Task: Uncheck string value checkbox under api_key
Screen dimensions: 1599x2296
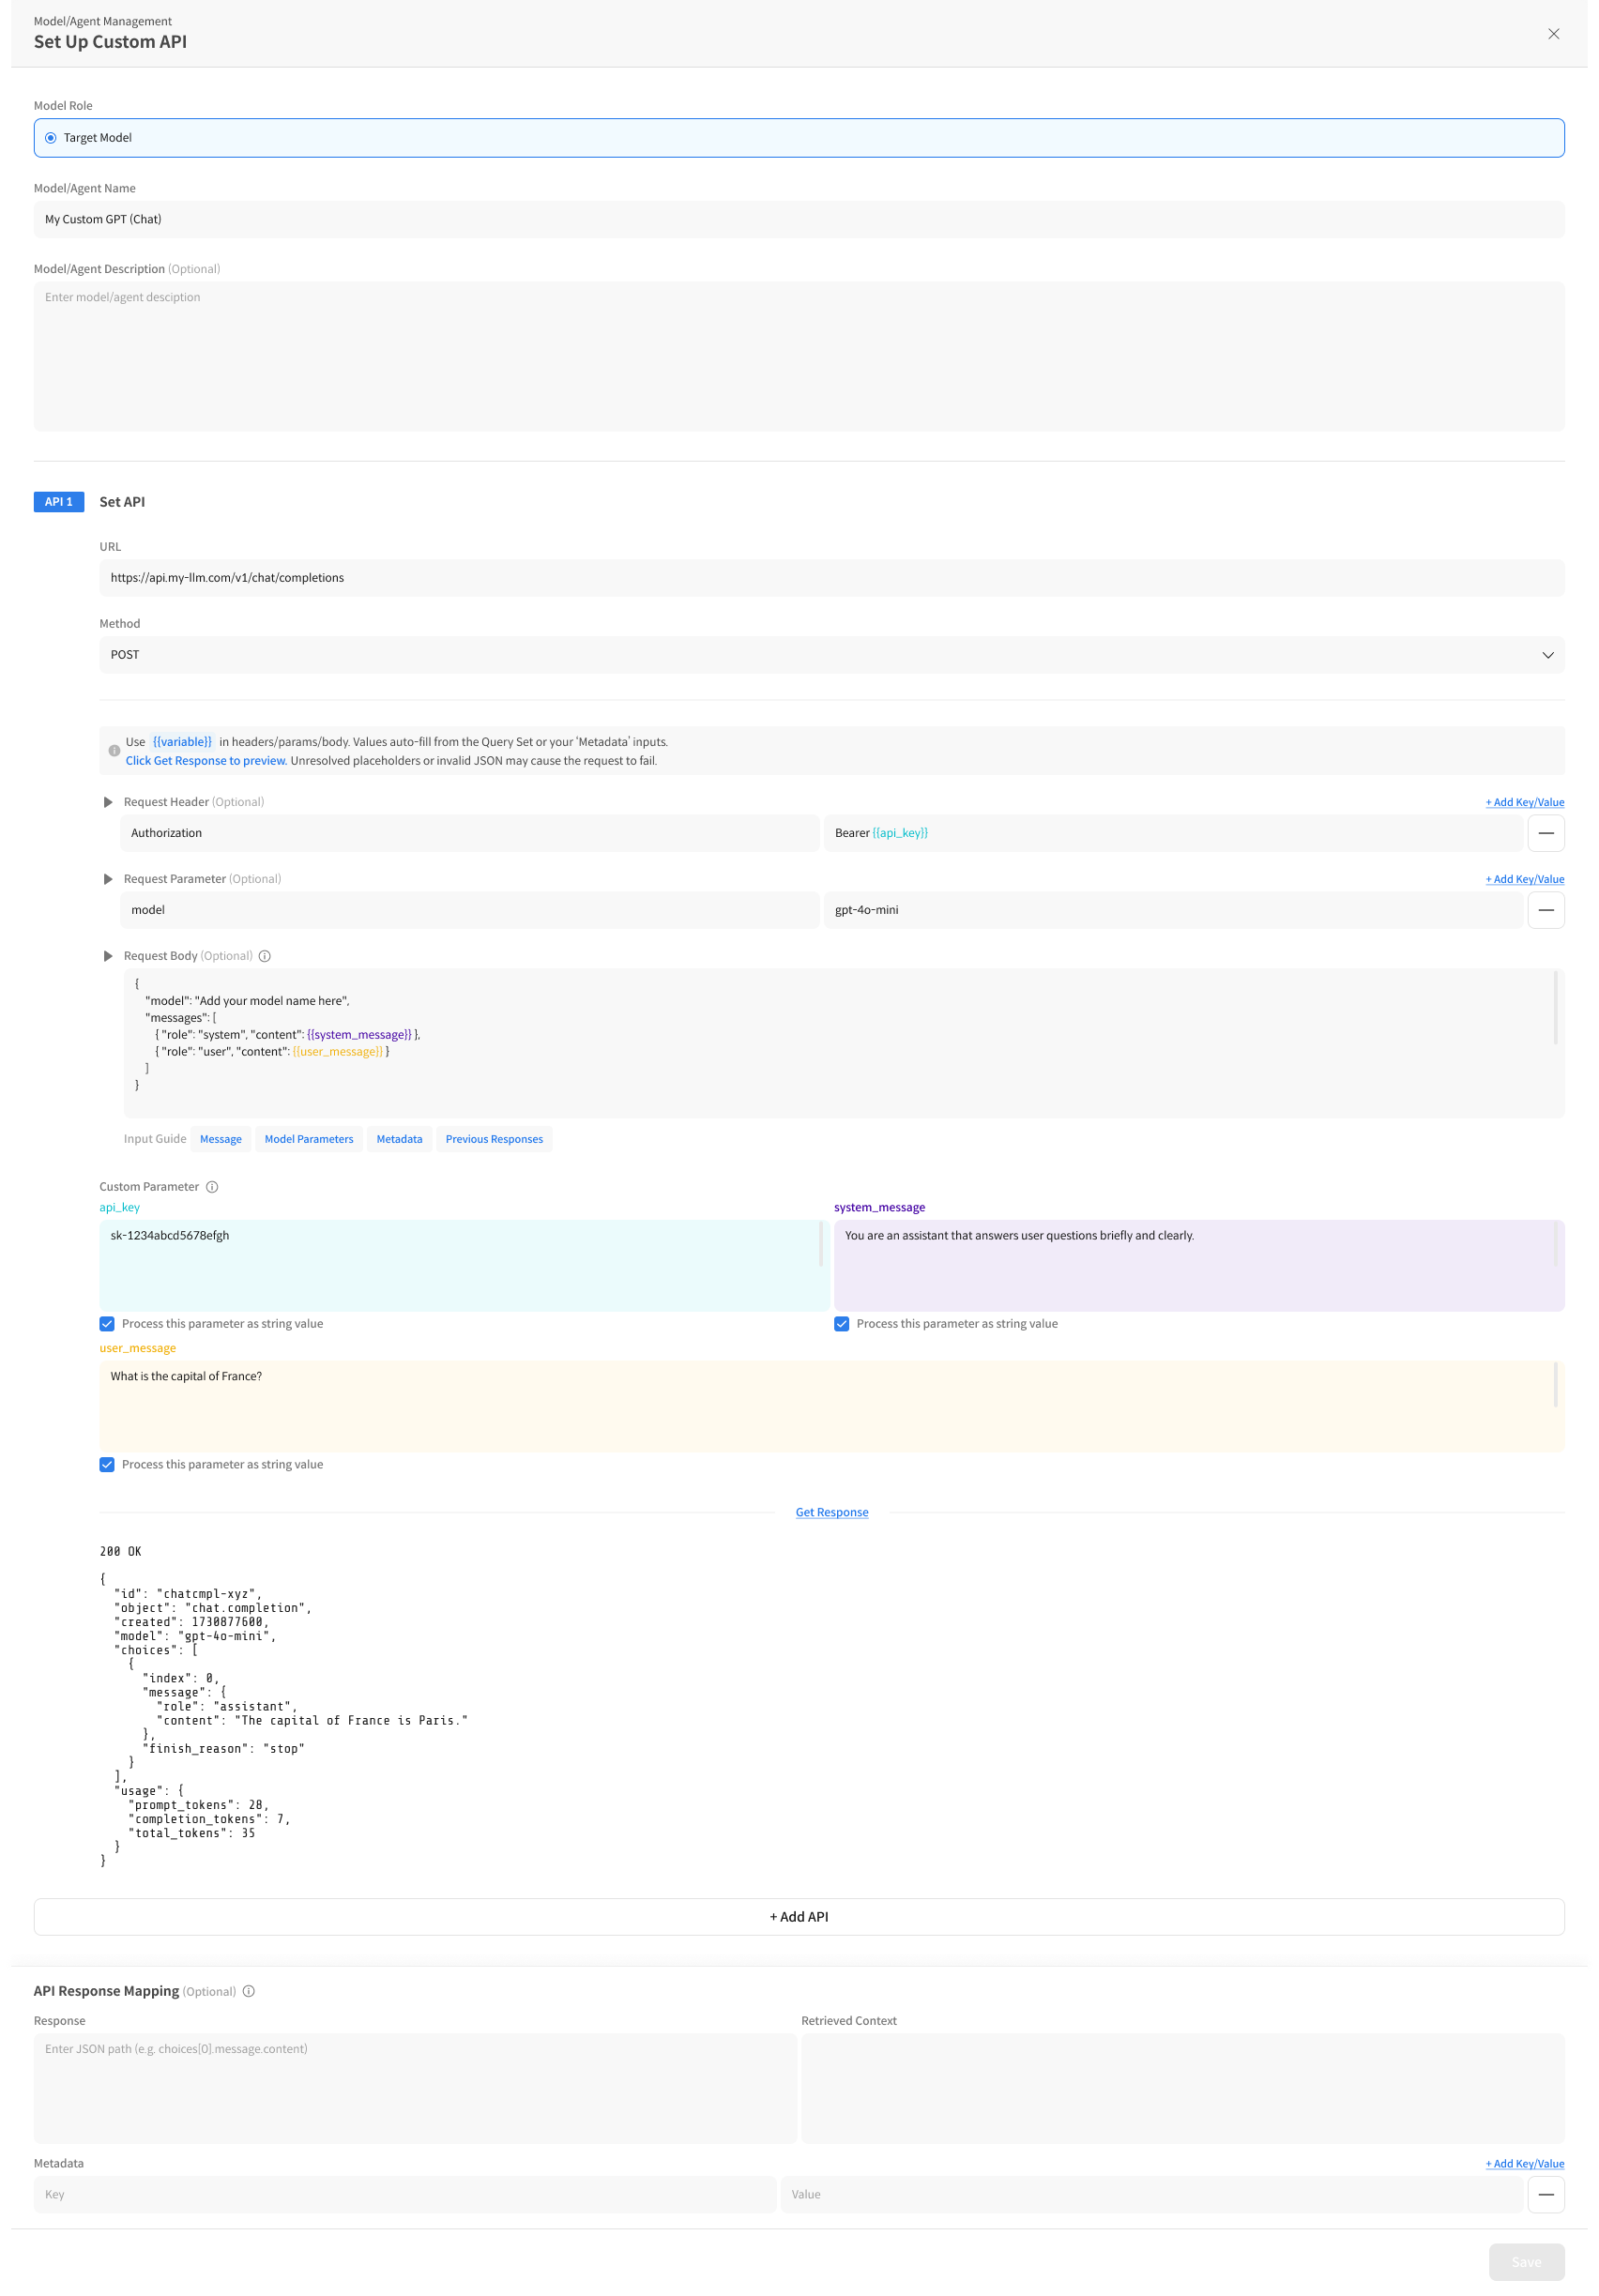Action: point(107,1324)
